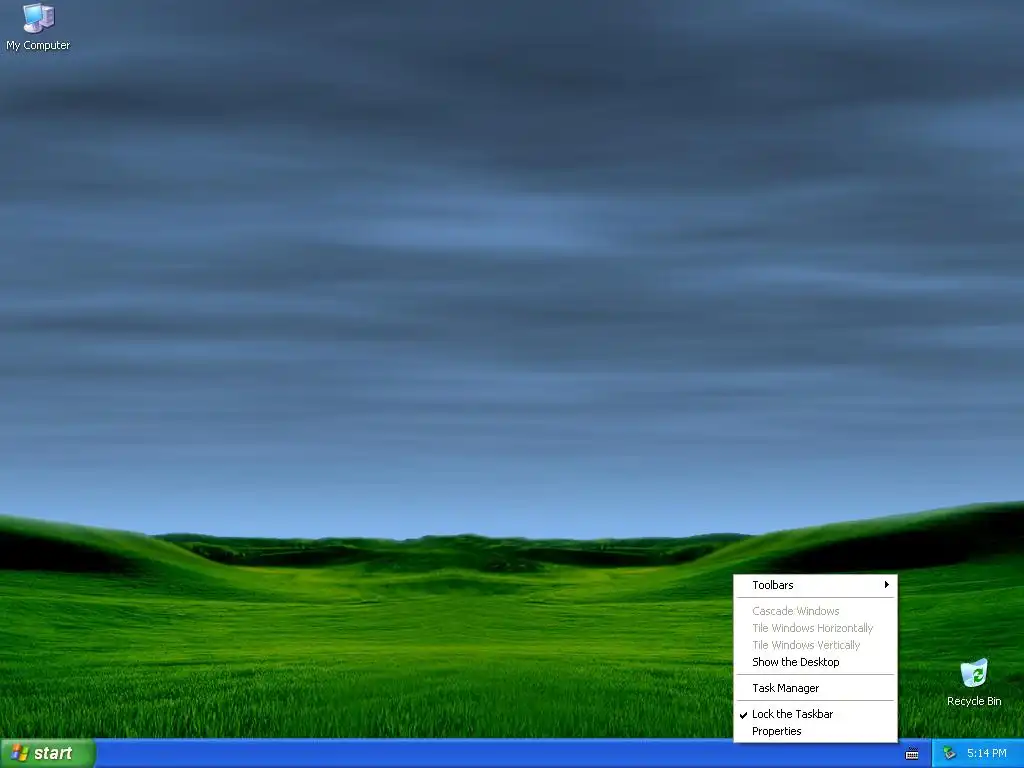Expand the Toolbars submenu

(815, 585)
